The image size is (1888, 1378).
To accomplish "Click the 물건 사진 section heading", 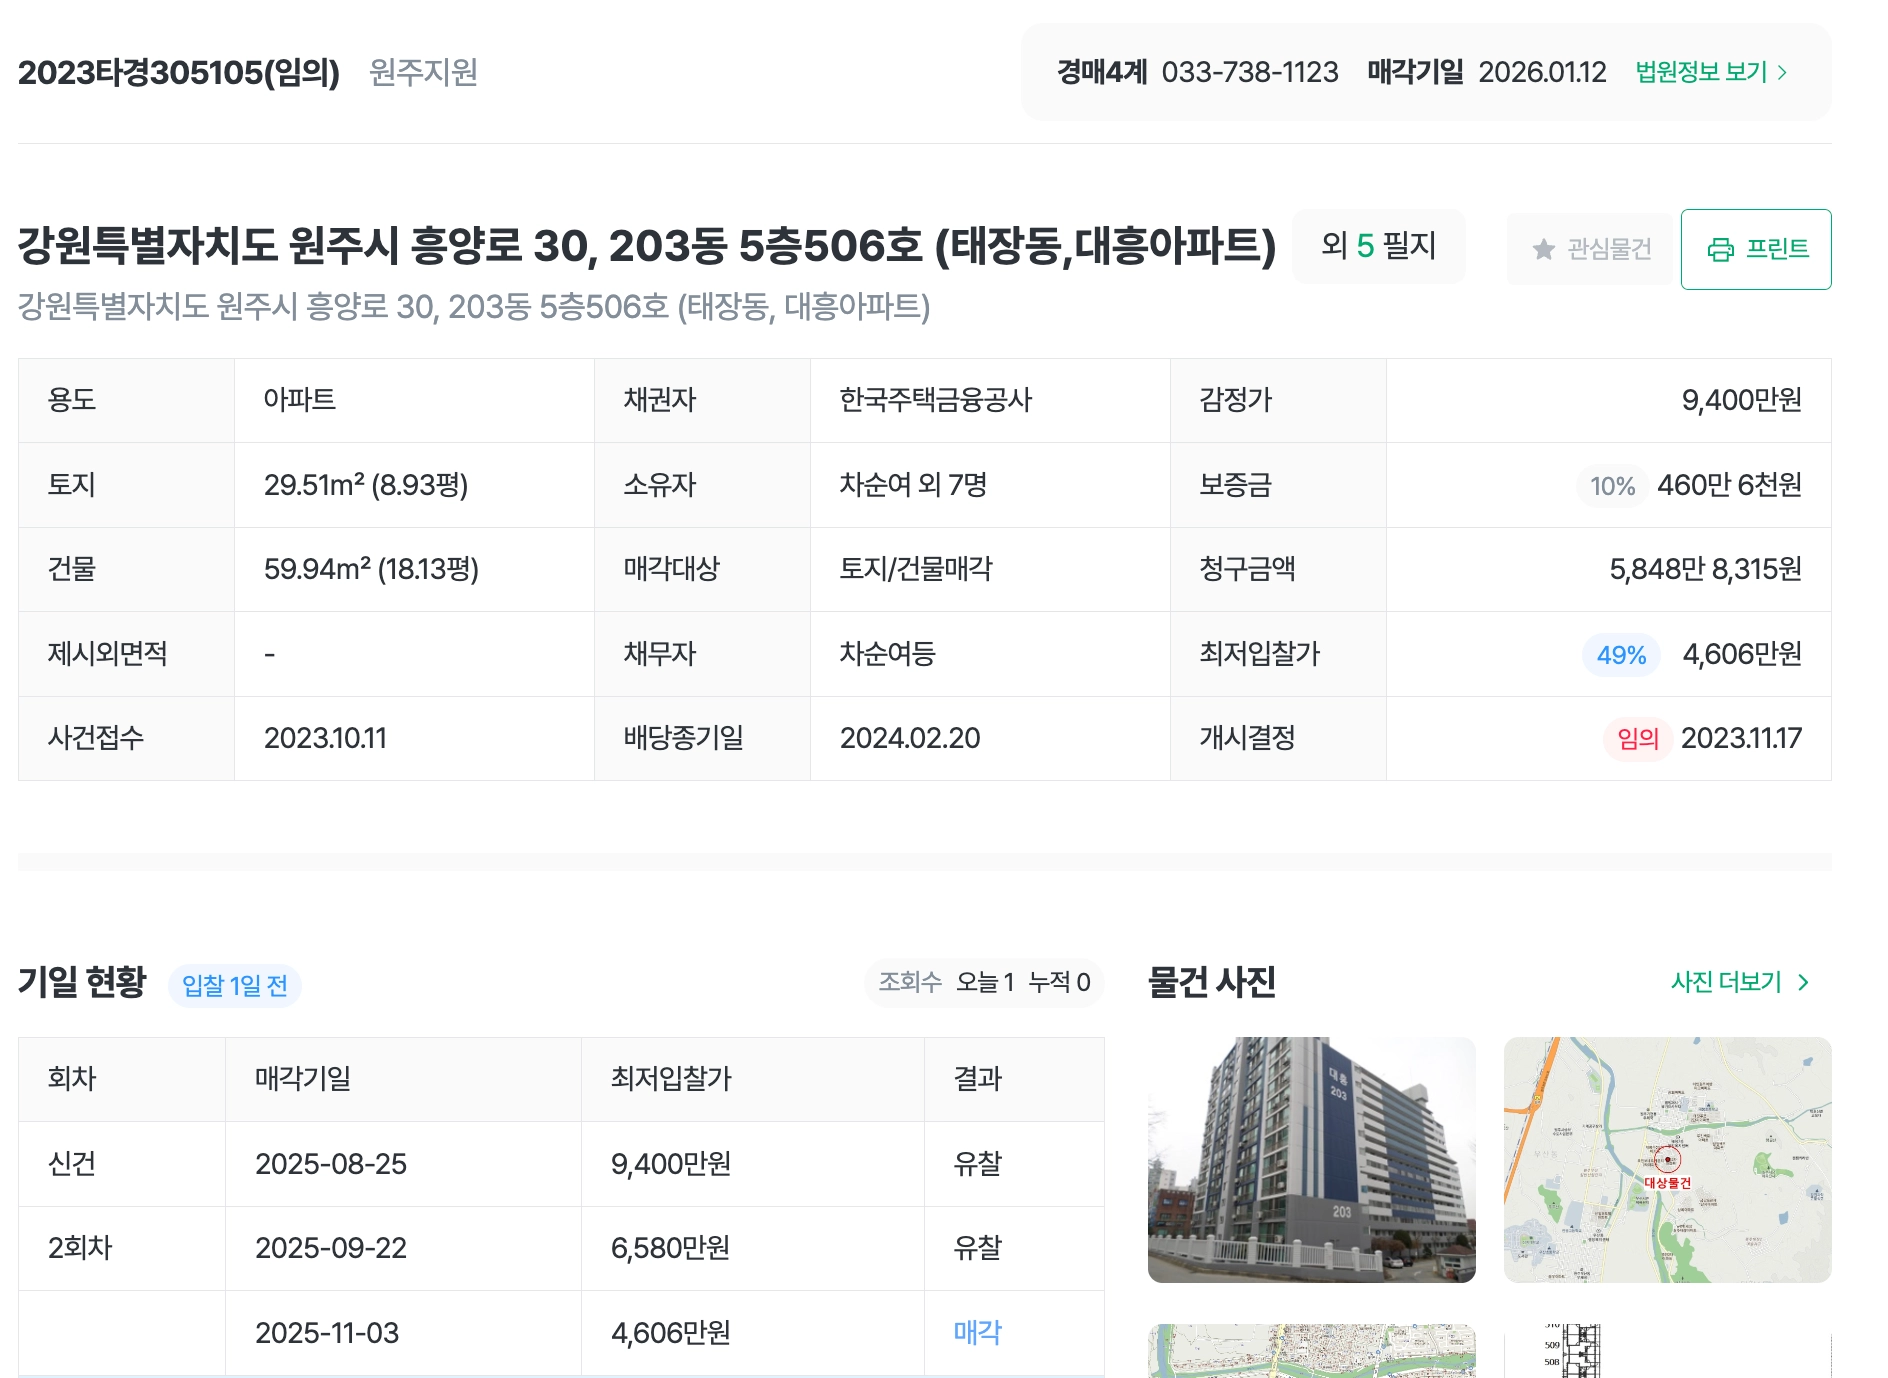I will coord(1211,982).
